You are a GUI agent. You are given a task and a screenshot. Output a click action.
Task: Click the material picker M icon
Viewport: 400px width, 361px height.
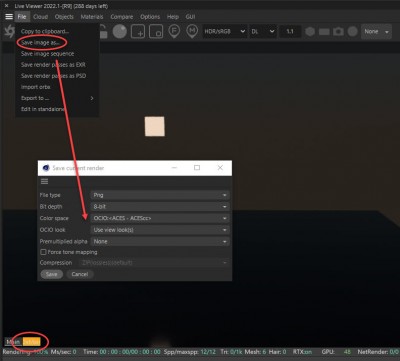point(192,31)
